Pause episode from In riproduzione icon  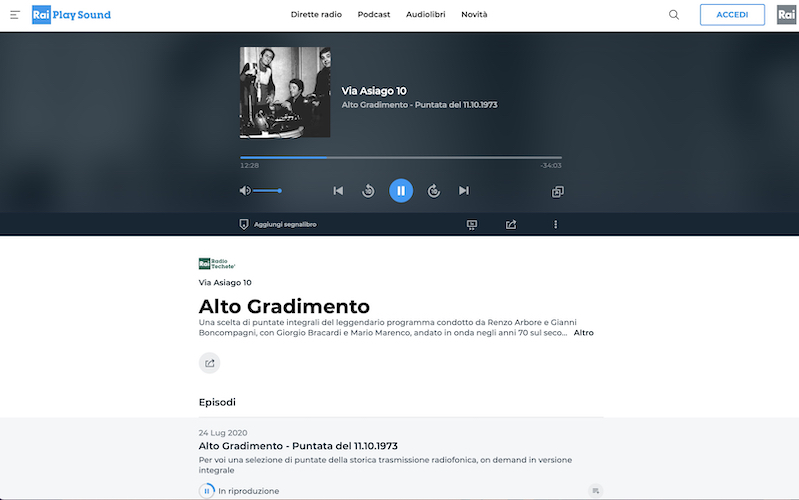[x=206, y=491]
